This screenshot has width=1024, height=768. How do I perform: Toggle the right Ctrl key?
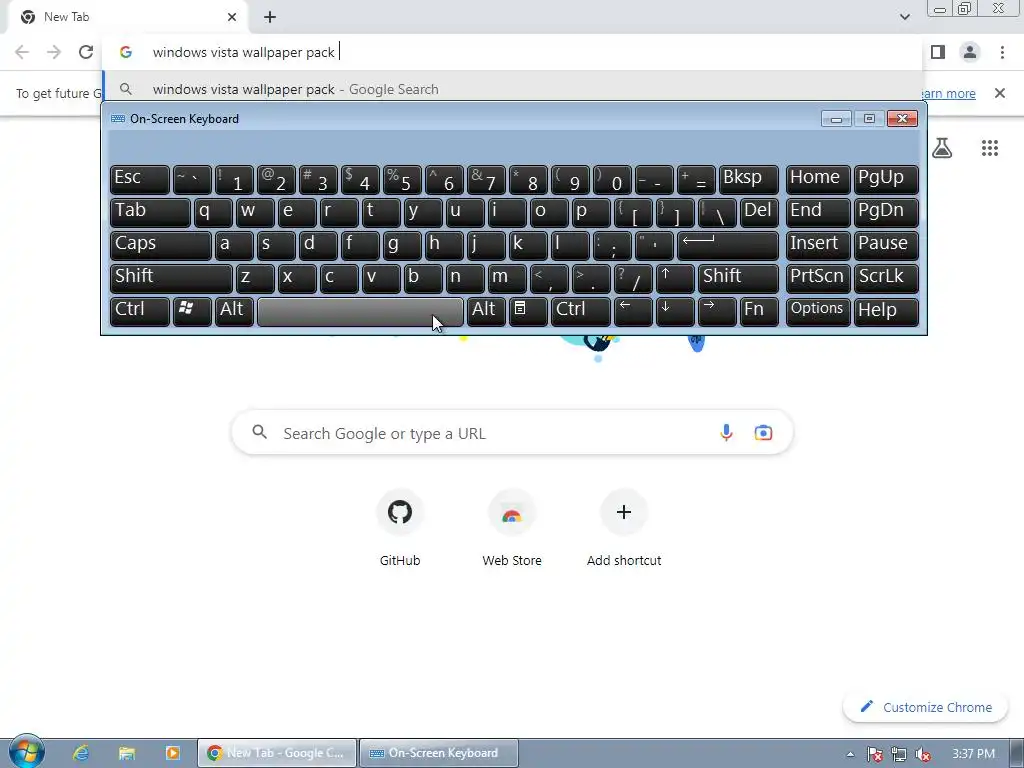(x=581, y=311)
